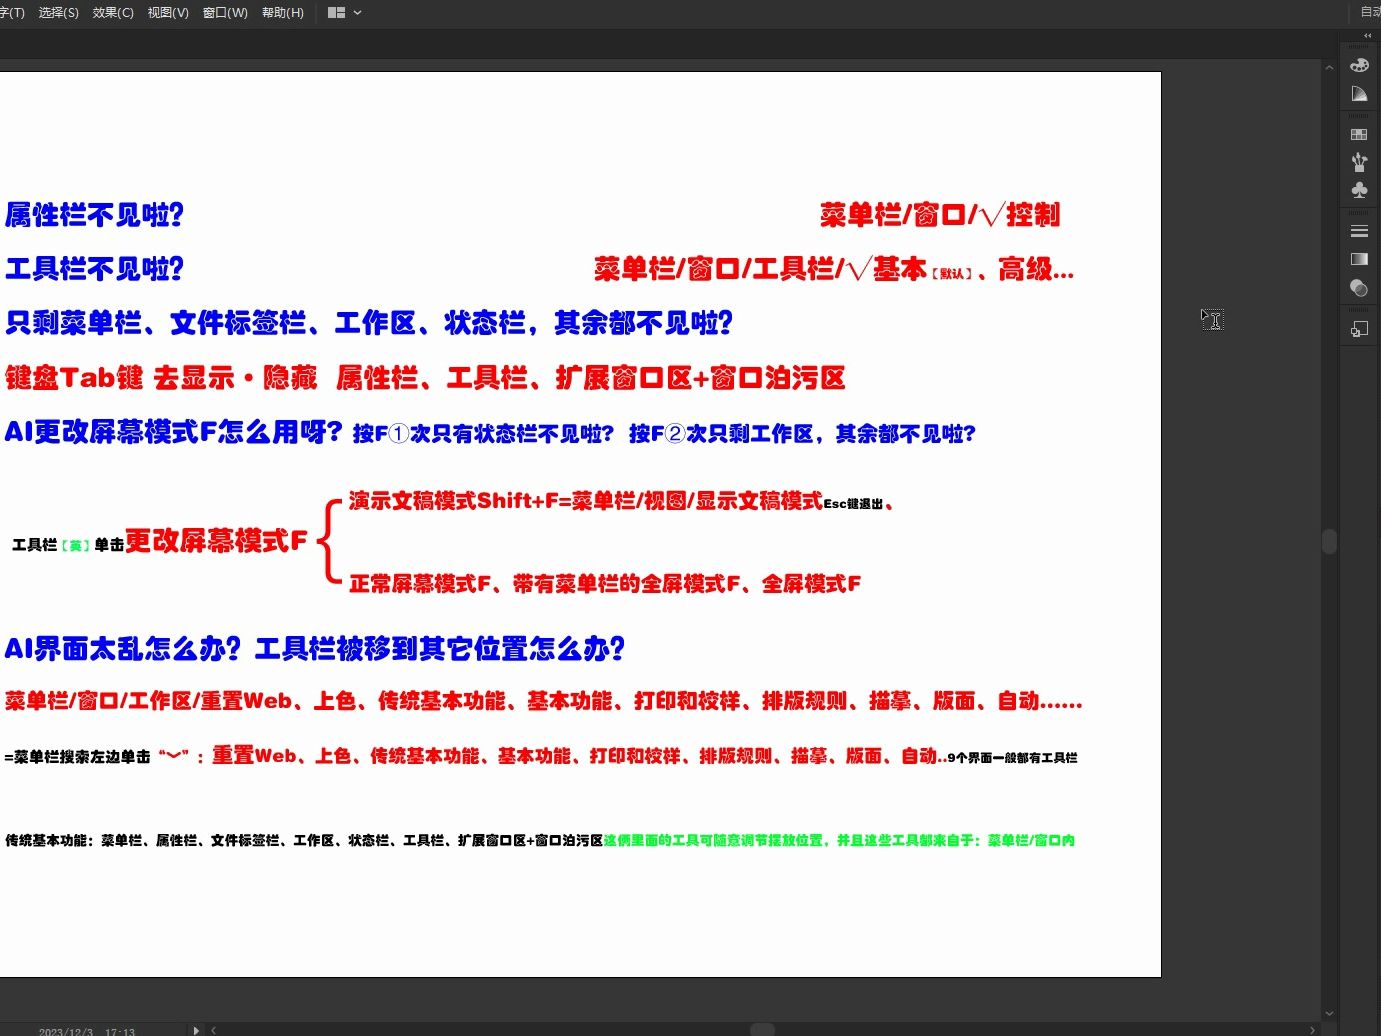Screen dimensions: 1381x1036
Task: Click the text AI界面太乱怎么办?
Action: tap(123, 649)
